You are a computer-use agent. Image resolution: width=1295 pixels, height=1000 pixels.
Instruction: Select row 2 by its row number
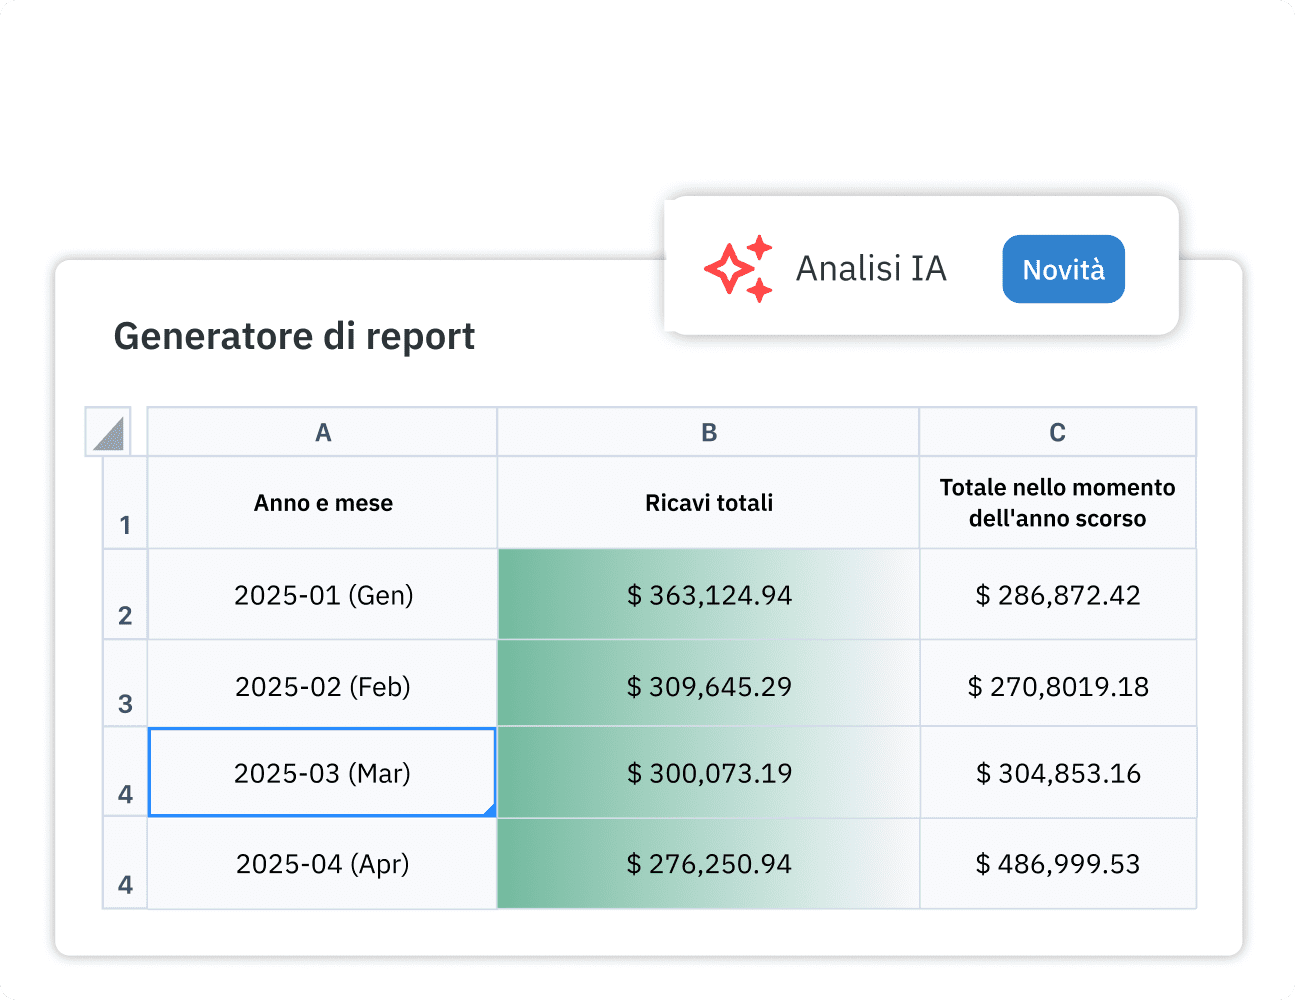[124, 616]
